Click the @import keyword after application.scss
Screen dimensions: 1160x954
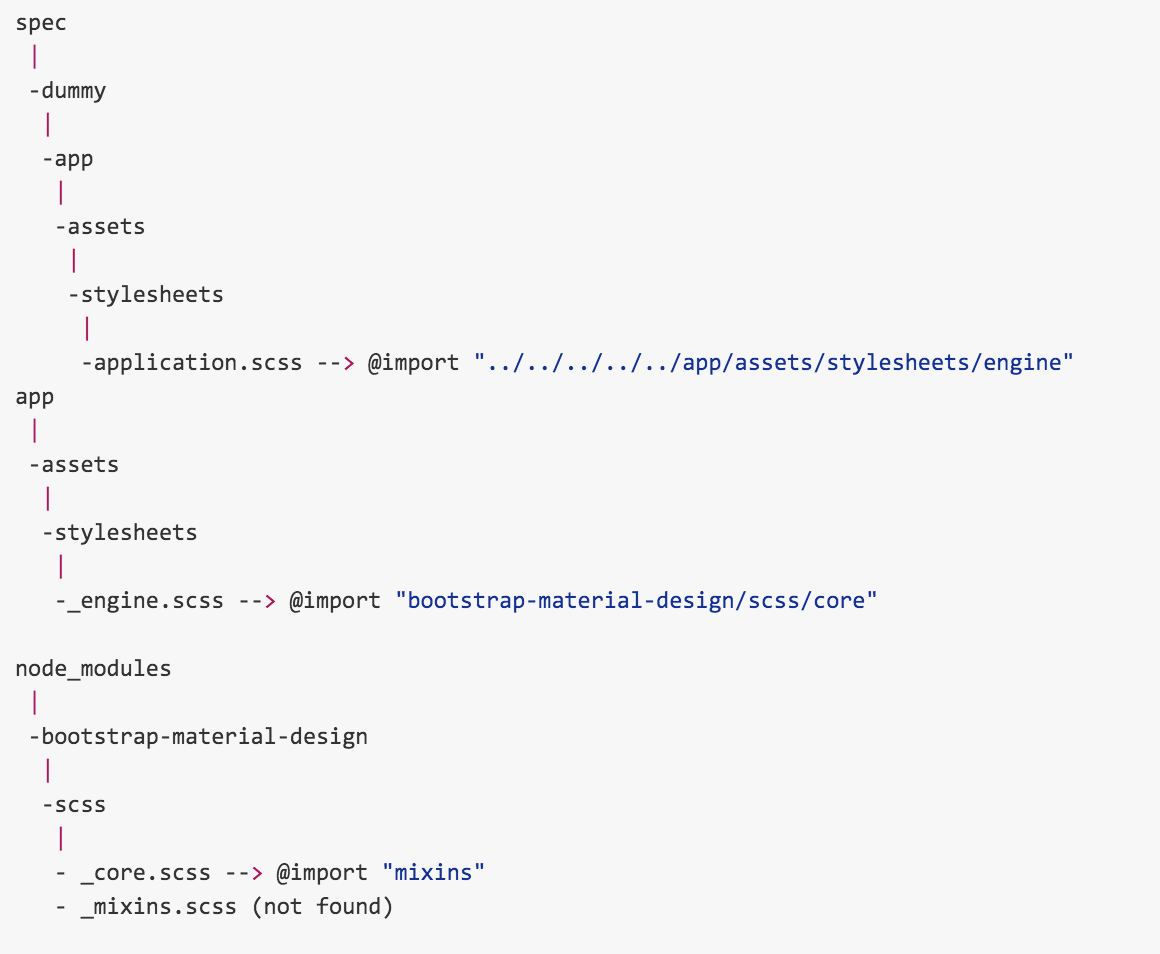click(413, 363)
